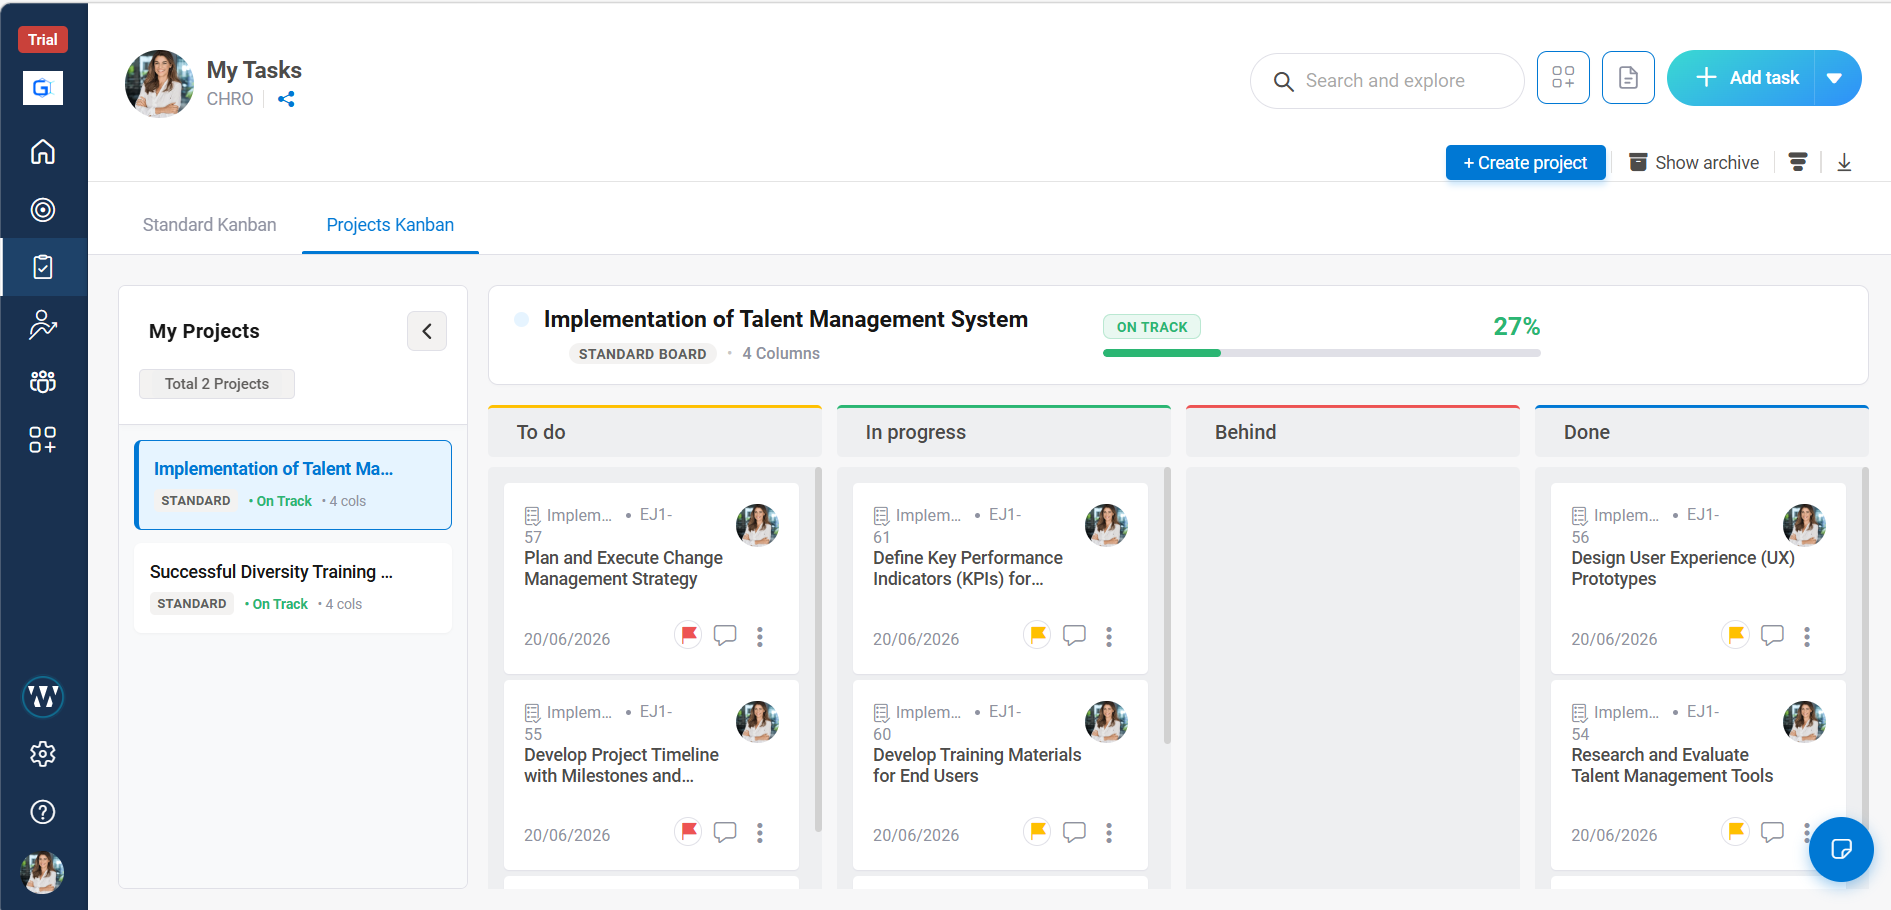
Task: Click the widgets grid-plus button near search
Action: click(1563, 78)
